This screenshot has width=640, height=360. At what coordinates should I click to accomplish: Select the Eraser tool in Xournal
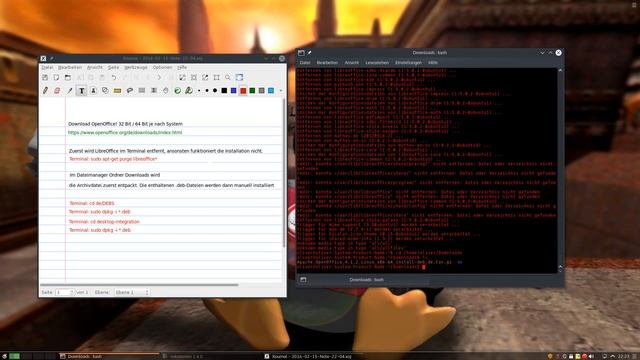(57, 90)
